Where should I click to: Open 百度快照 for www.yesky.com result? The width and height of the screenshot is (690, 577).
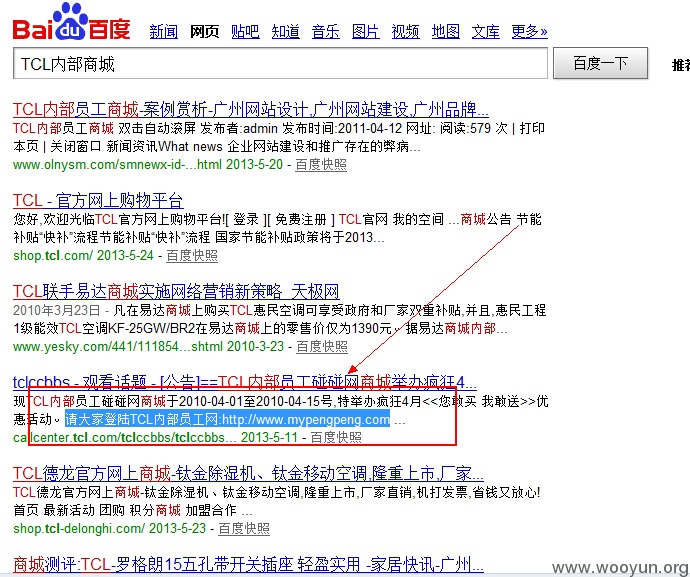(322, 347)
